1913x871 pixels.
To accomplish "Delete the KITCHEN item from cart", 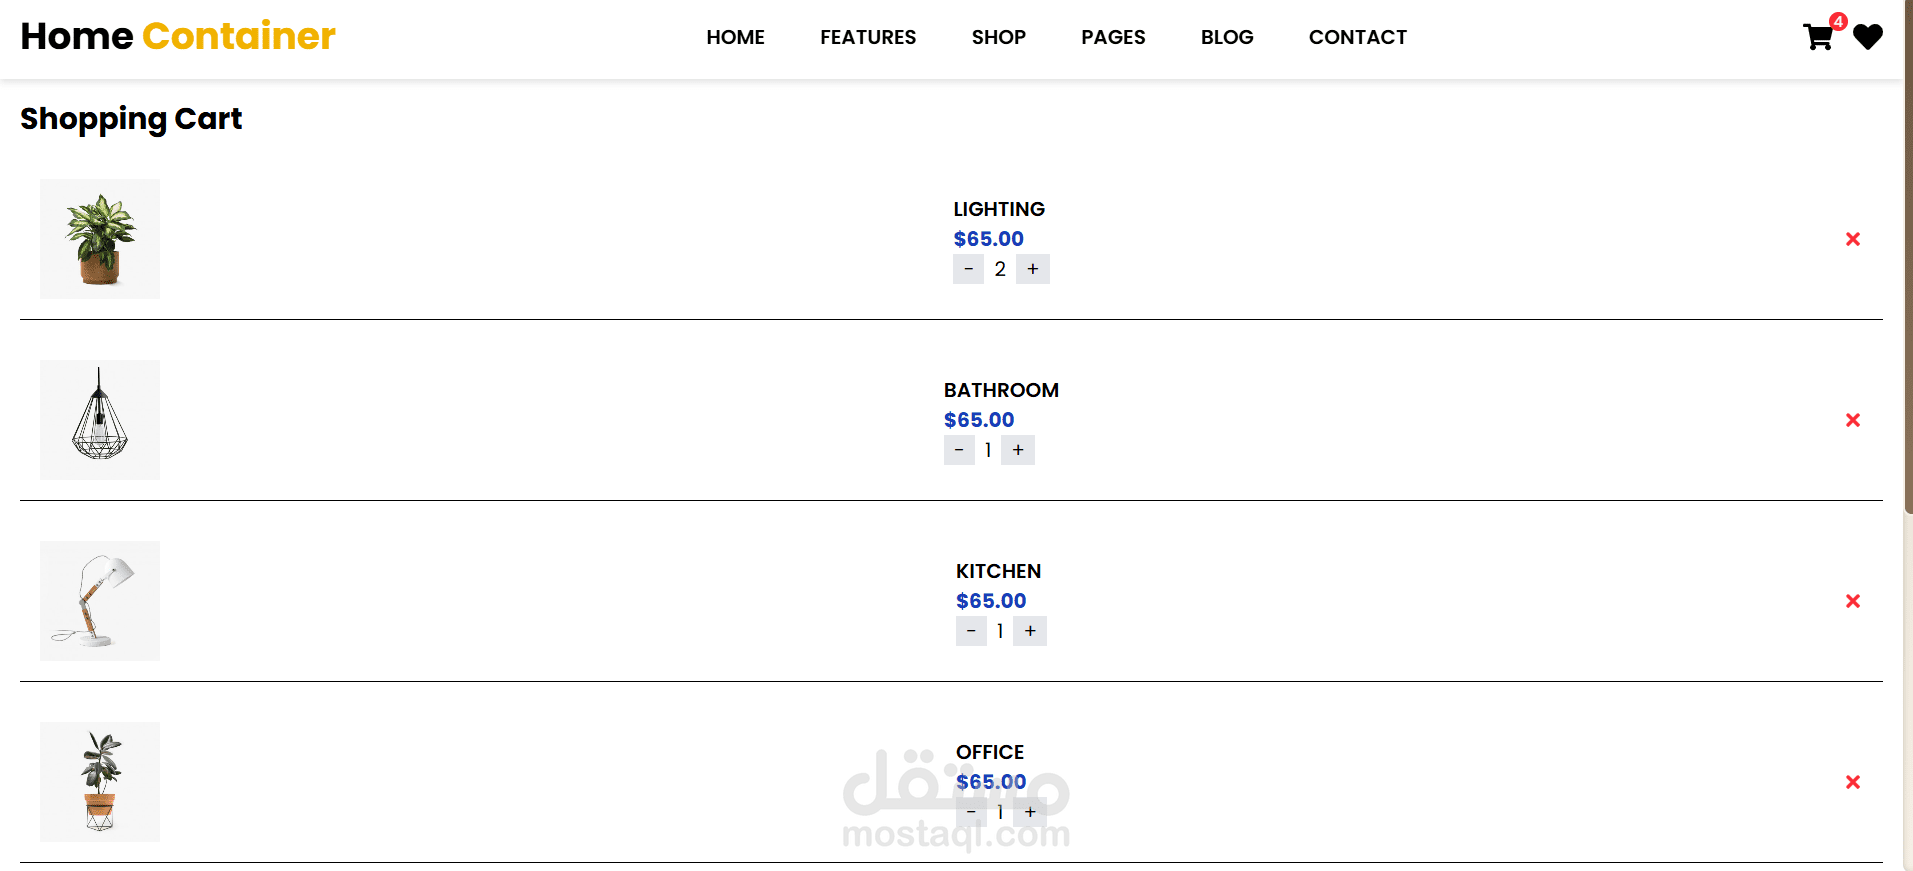I will point(1853,601).
